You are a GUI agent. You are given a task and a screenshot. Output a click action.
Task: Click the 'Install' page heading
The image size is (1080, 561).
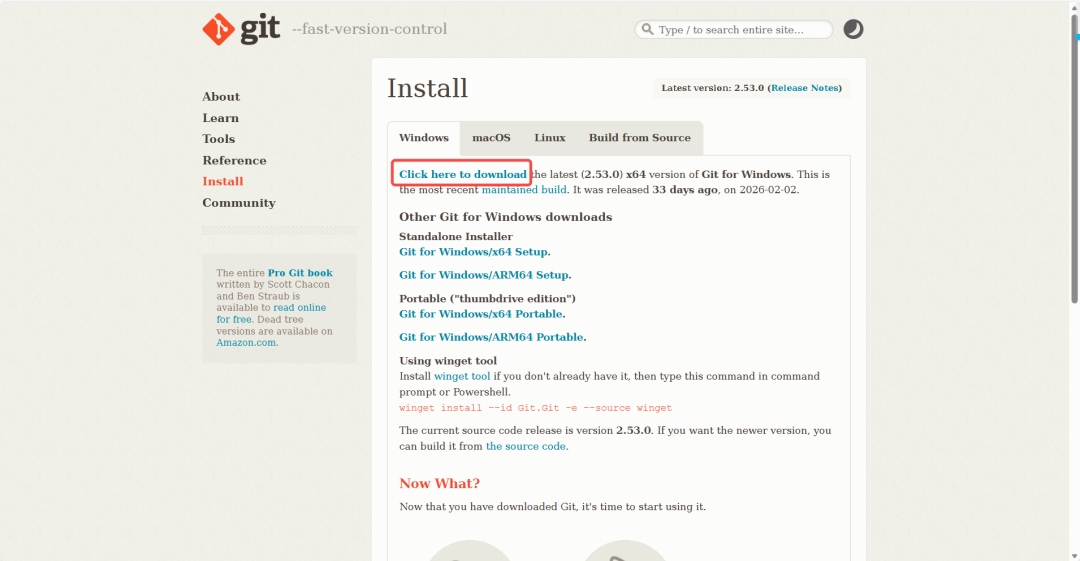pos(427,88)
